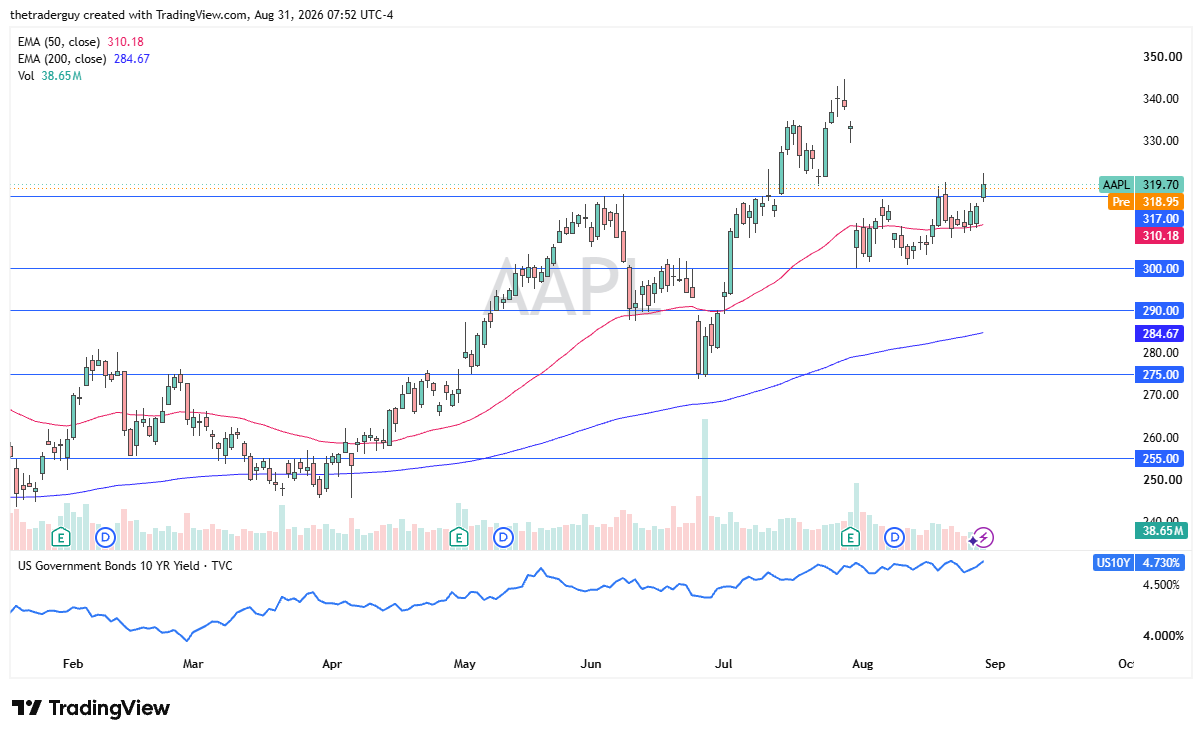The image size is (1202, 738).
Task: Click the AAPL ticker price tag
Action: pos(1115,184)
